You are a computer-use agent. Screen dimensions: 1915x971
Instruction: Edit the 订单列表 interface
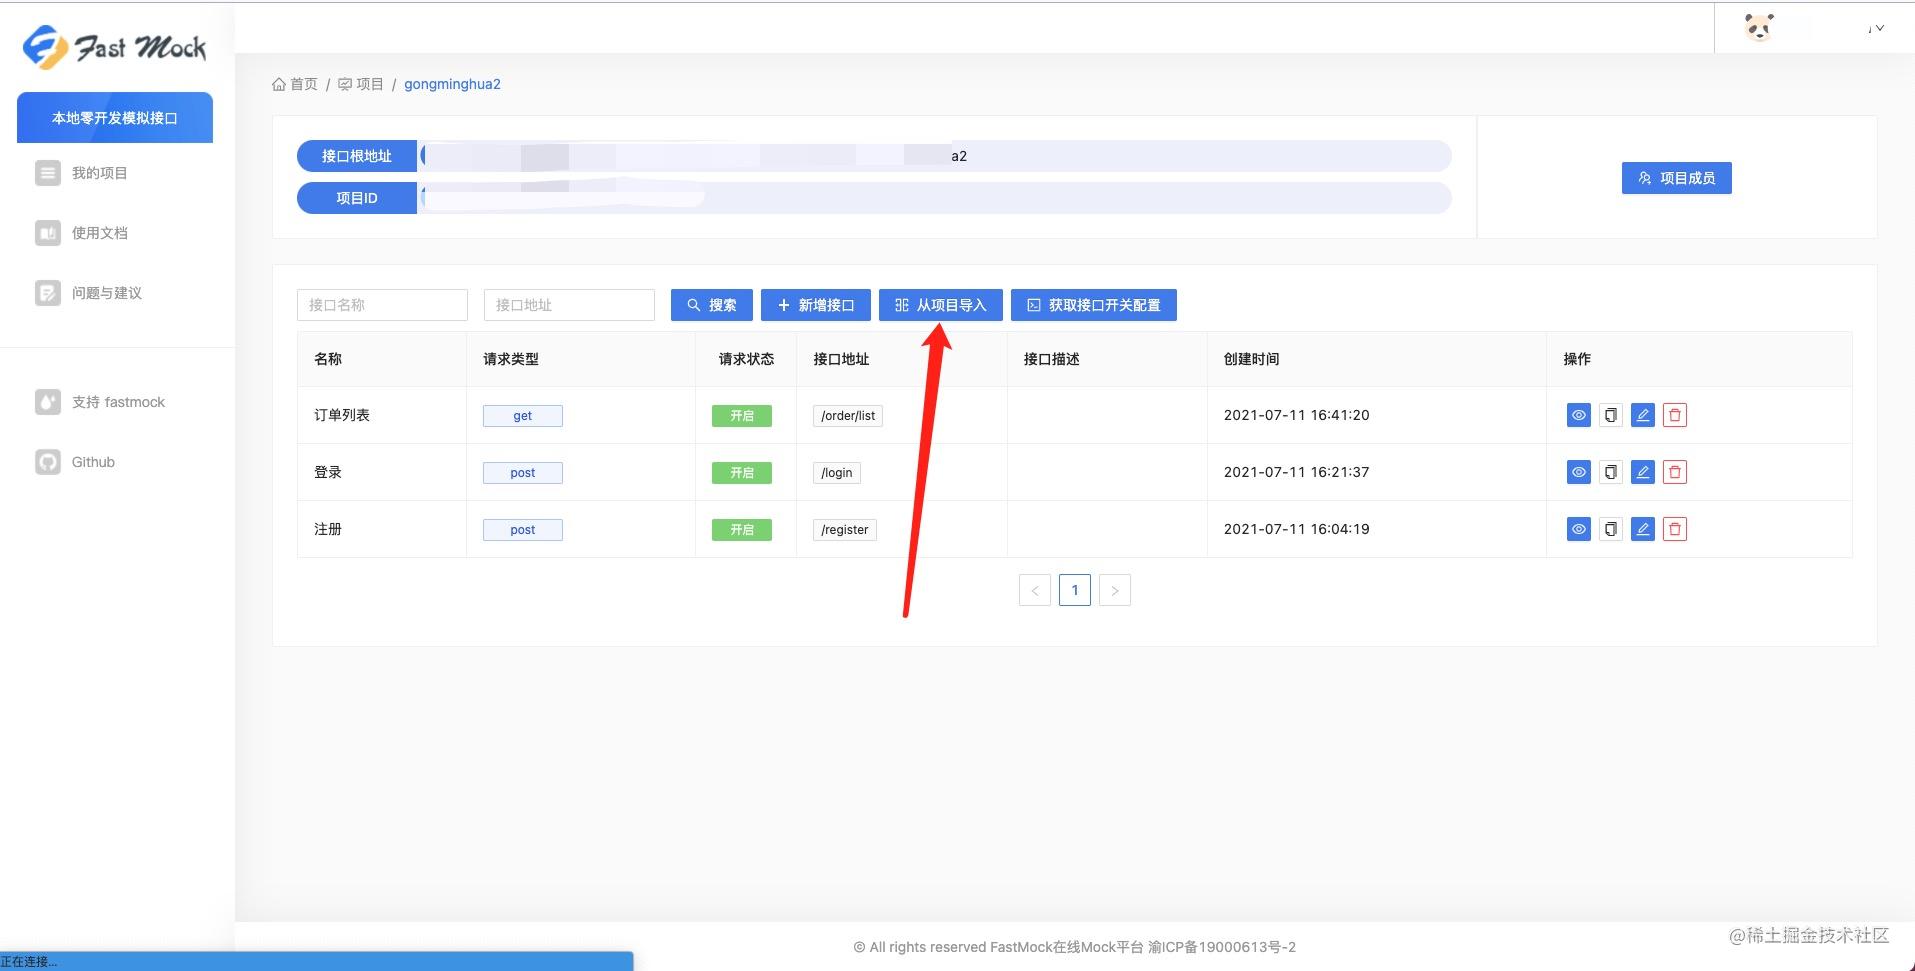point(1643,415)
